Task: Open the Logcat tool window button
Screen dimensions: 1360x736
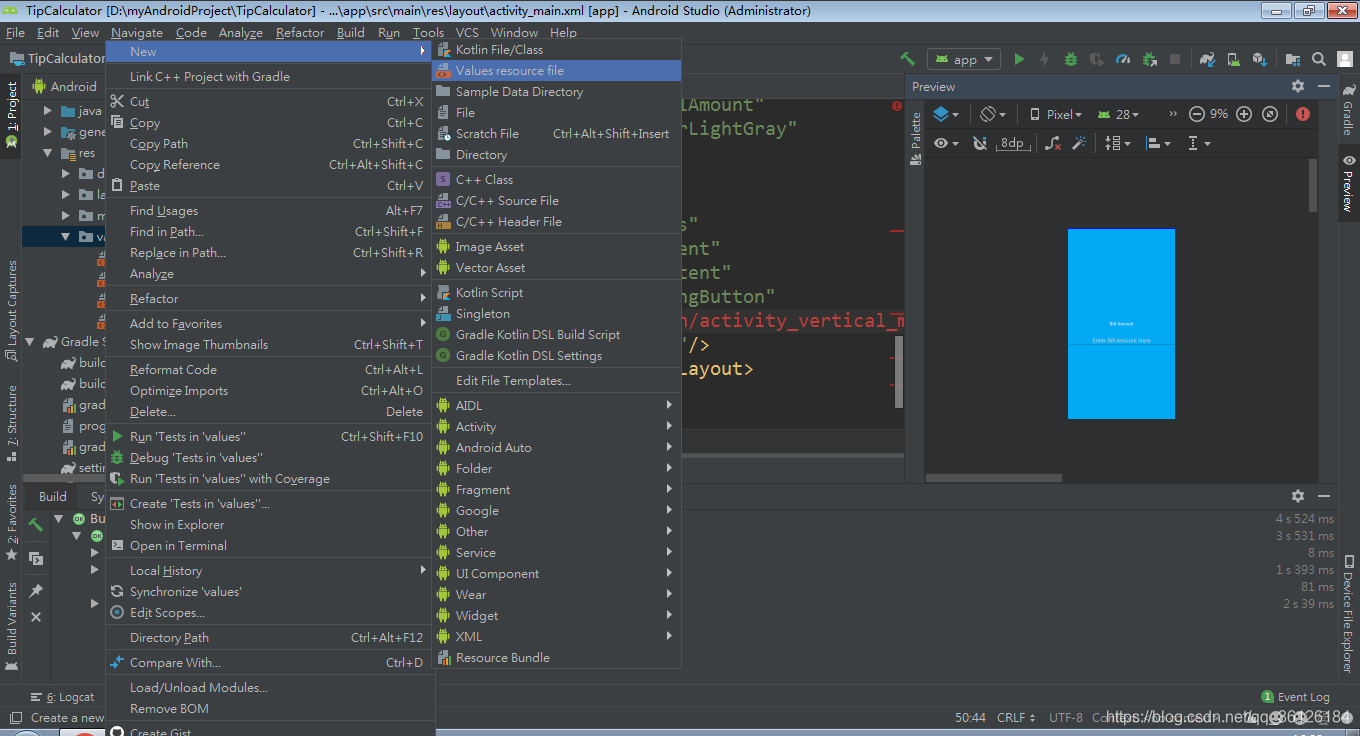Action: (63, 697)
